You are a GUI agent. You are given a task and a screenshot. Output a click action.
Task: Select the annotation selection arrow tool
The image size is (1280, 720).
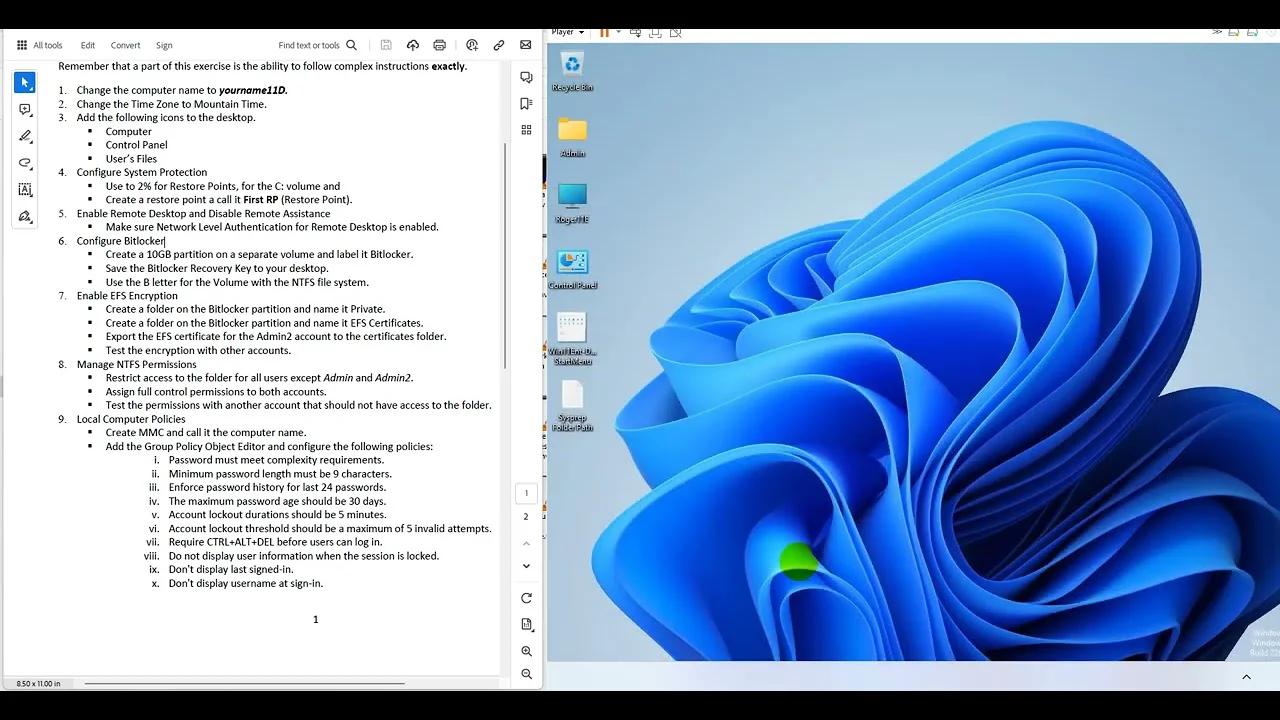24,82
